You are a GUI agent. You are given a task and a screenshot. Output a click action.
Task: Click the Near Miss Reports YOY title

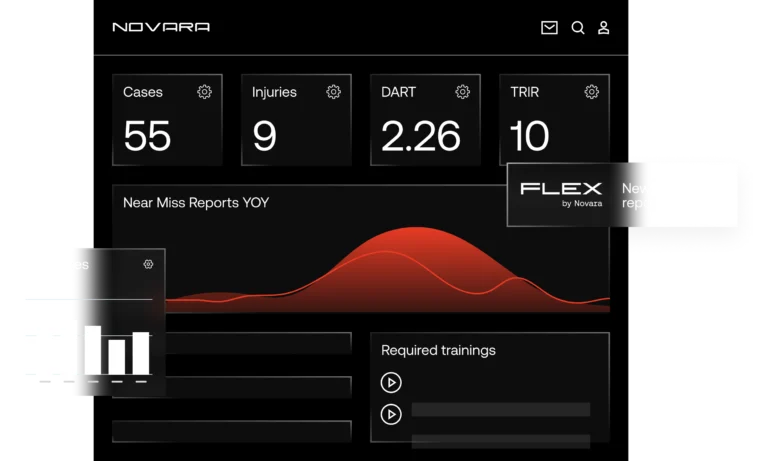tap(196, 203)
